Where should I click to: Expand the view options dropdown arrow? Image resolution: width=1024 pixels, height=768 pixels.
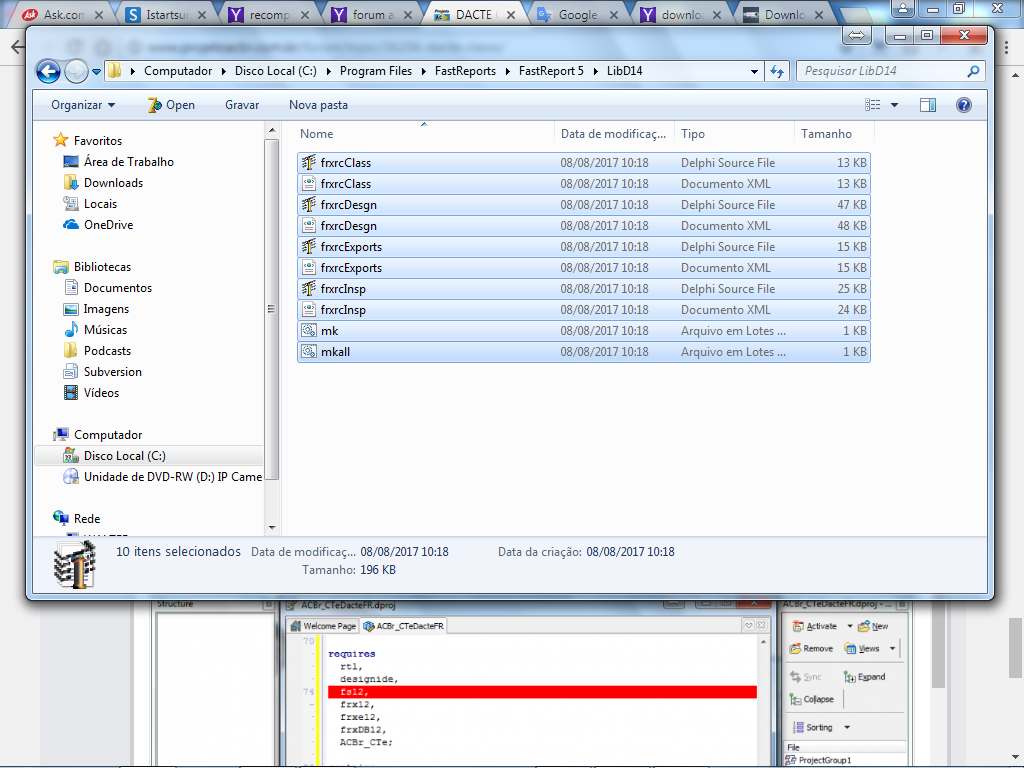point(894,105)
